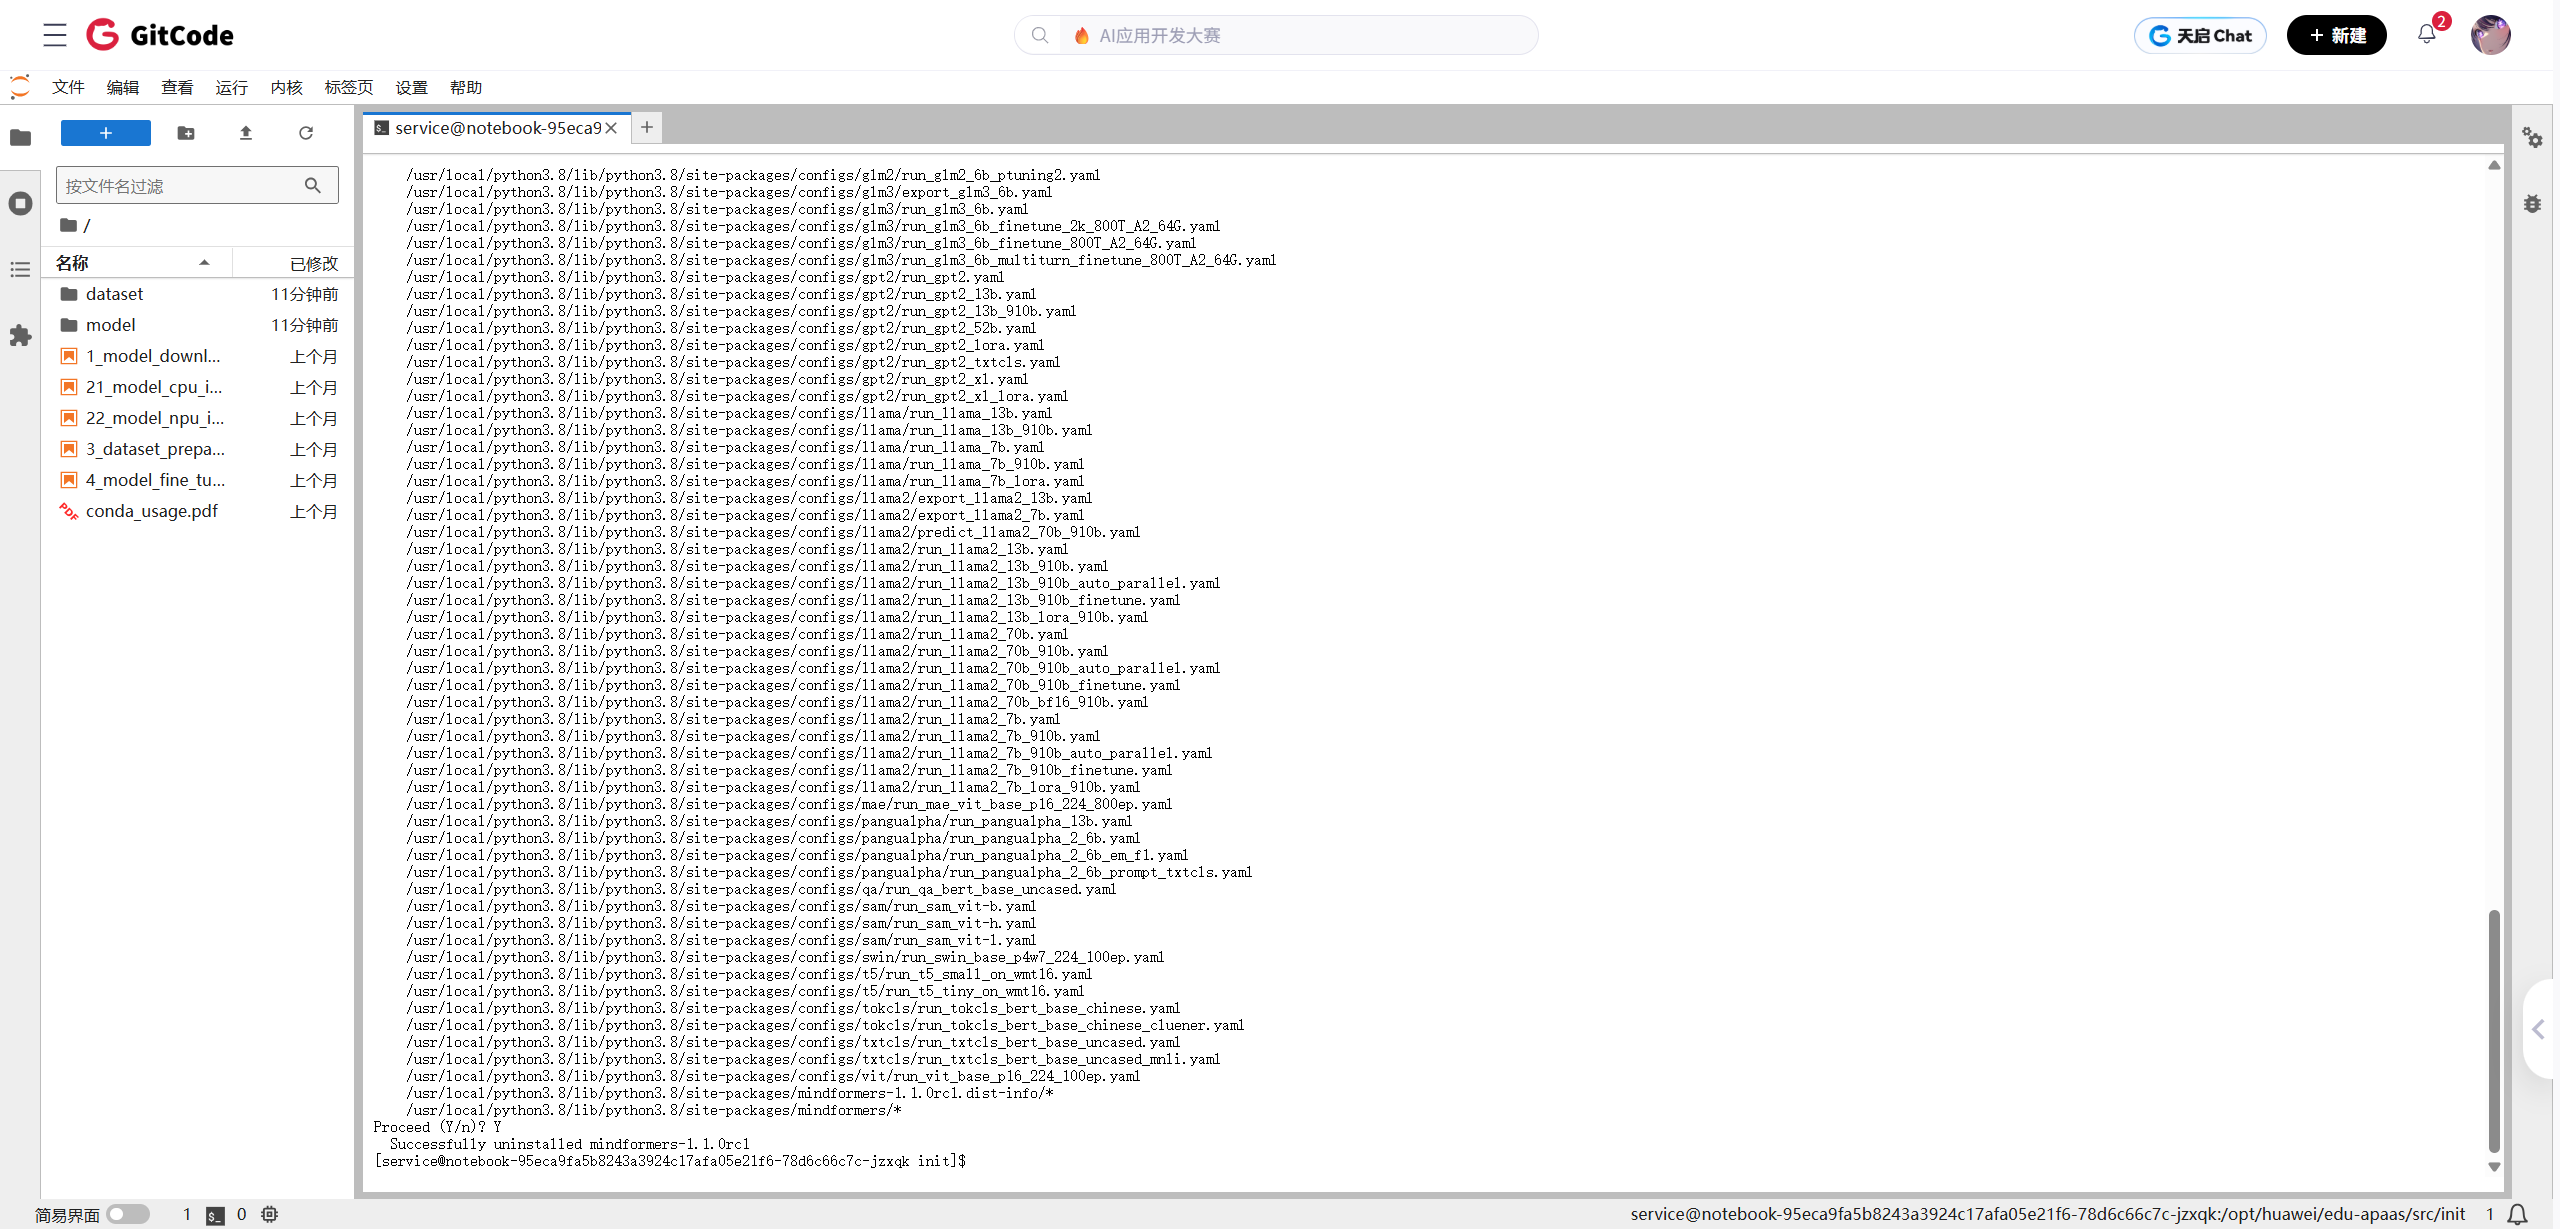Click the file name filter input
The height and width of the screenshot is (1229, 2560).
tap(180, 186)
